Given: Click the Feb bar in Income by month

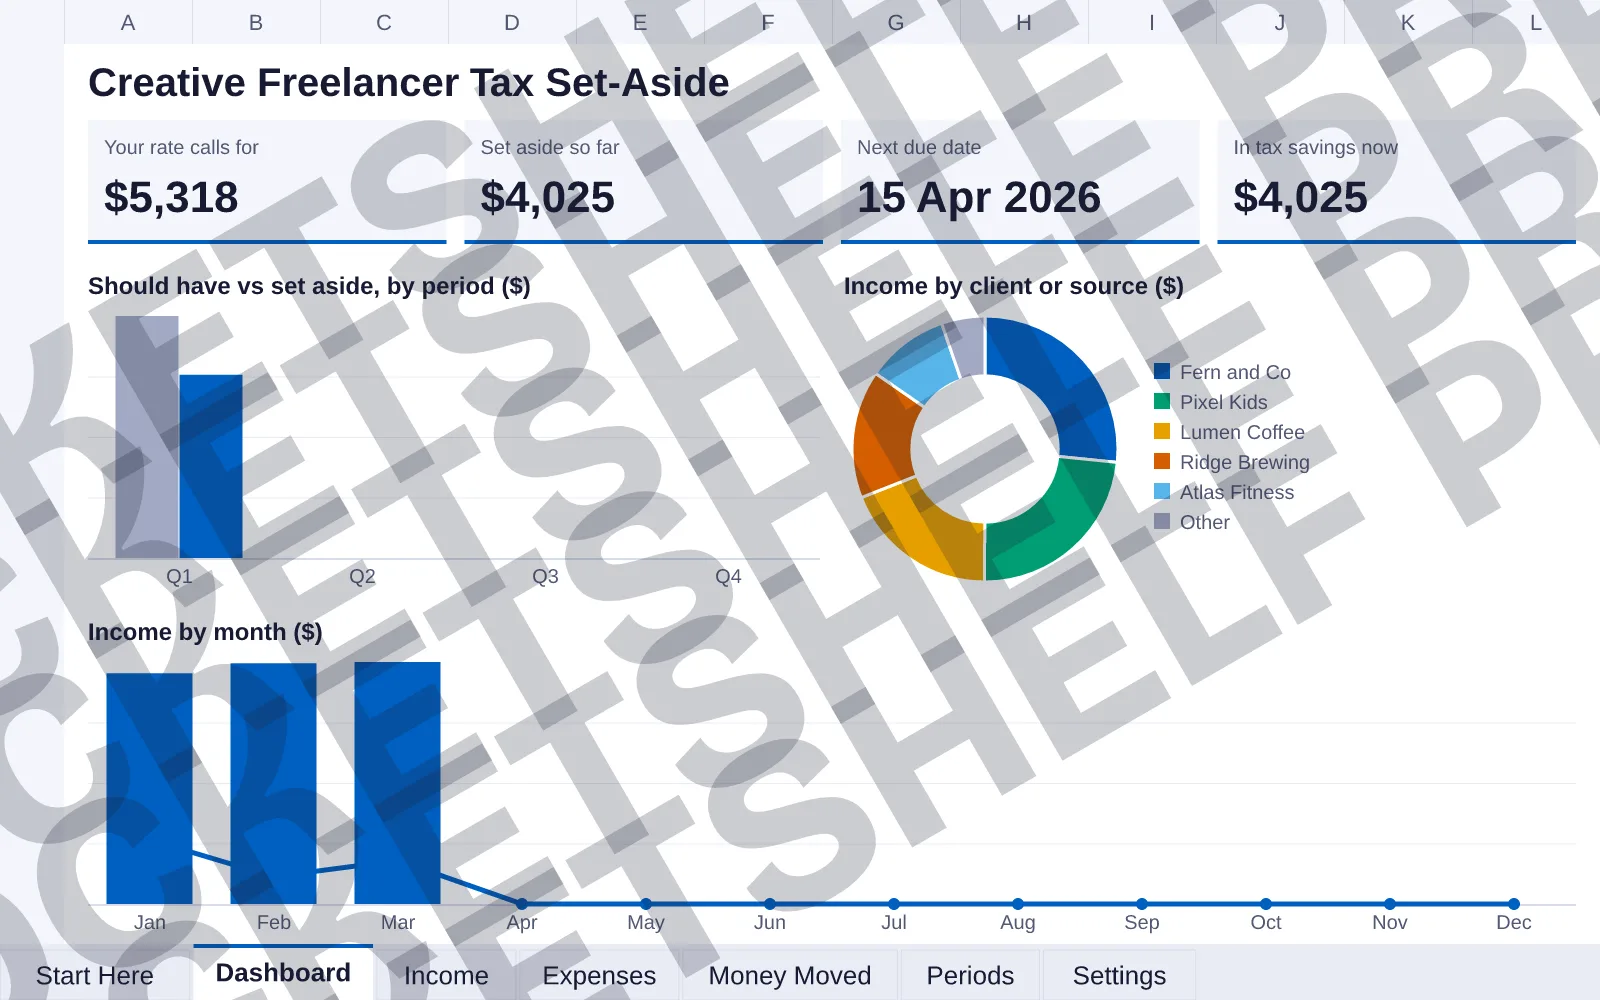Looking at the screenshot, I should click(x=274, y=784).
